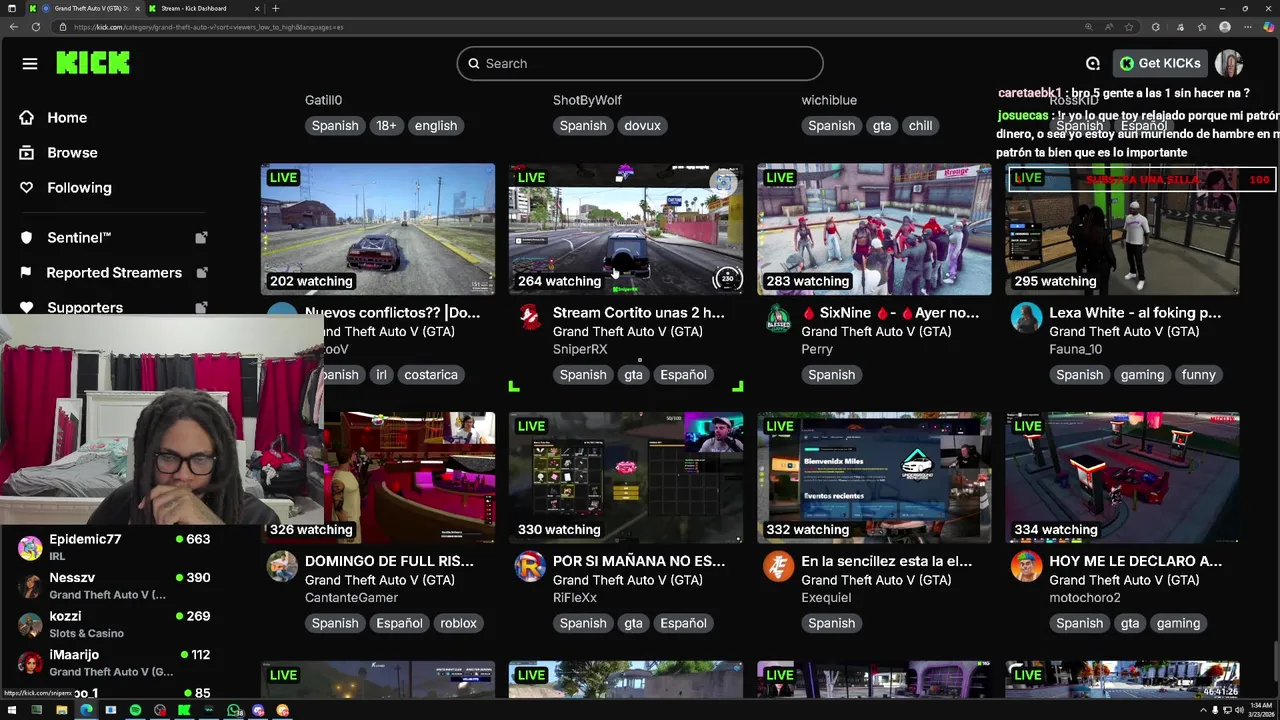The width and height of the screenshot is (1280, 720).
Task: Click SniperRX channel avatar
Action: 530,318
